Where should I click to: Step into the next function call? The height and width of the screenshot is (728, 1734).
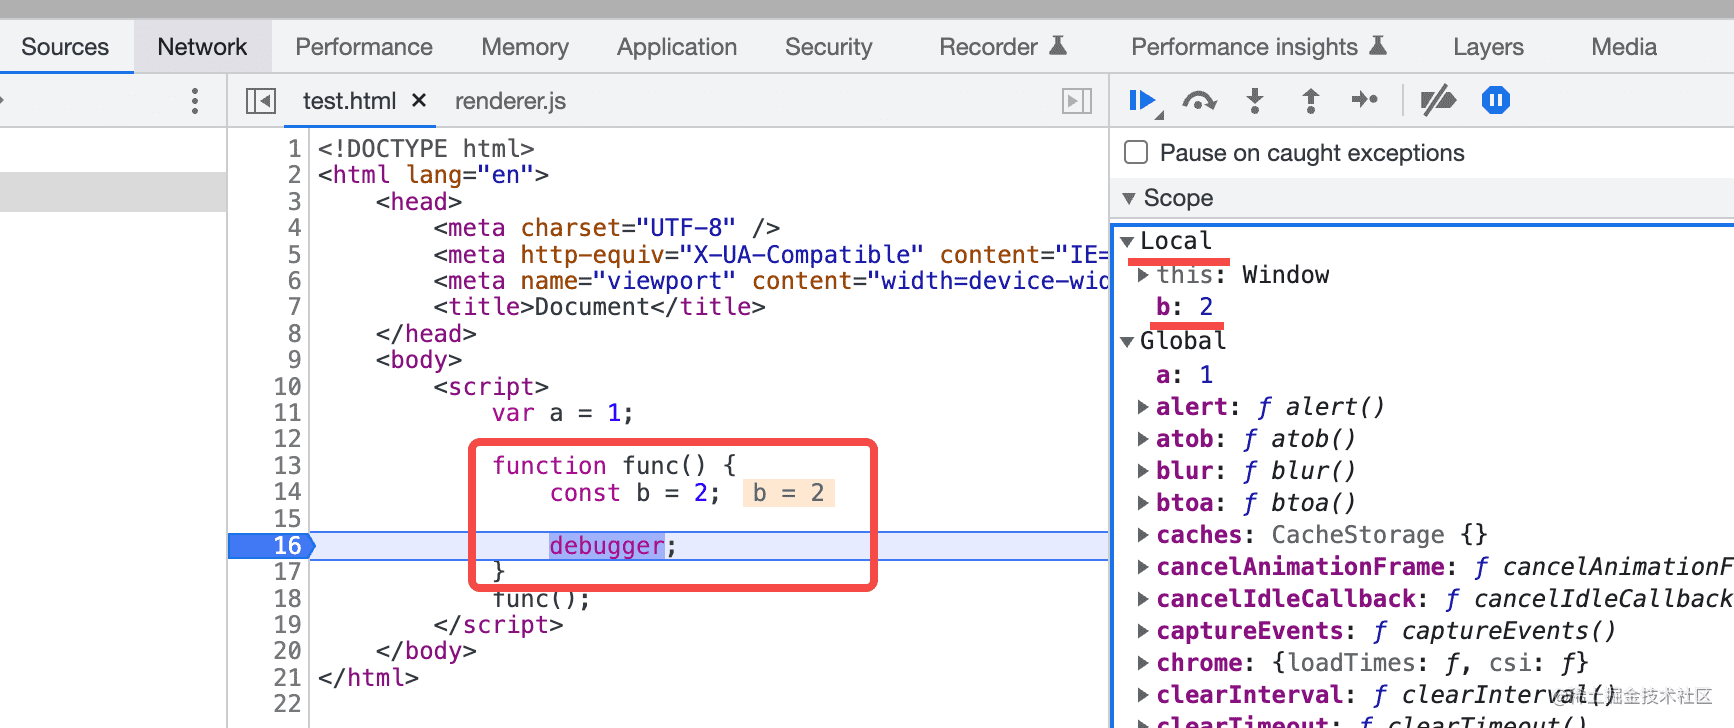[1255, 101]
